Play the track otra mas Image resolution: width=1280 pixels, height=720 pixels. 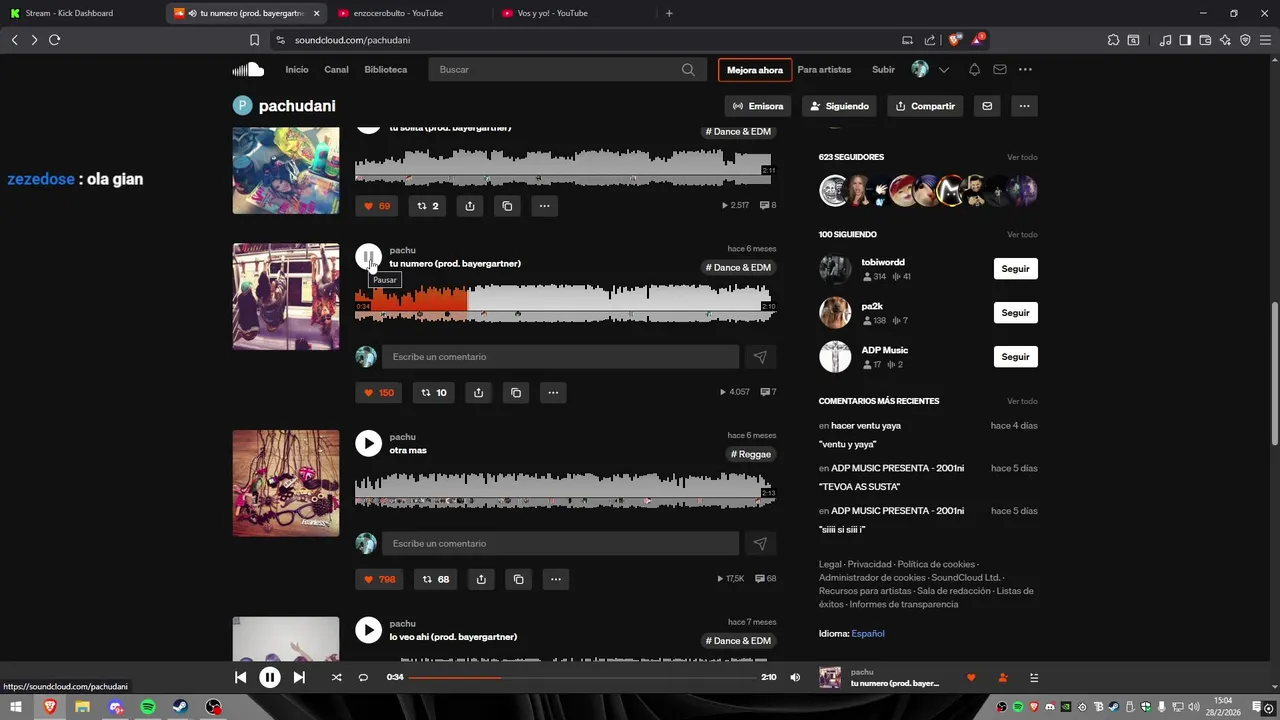[x=369, y=443]
